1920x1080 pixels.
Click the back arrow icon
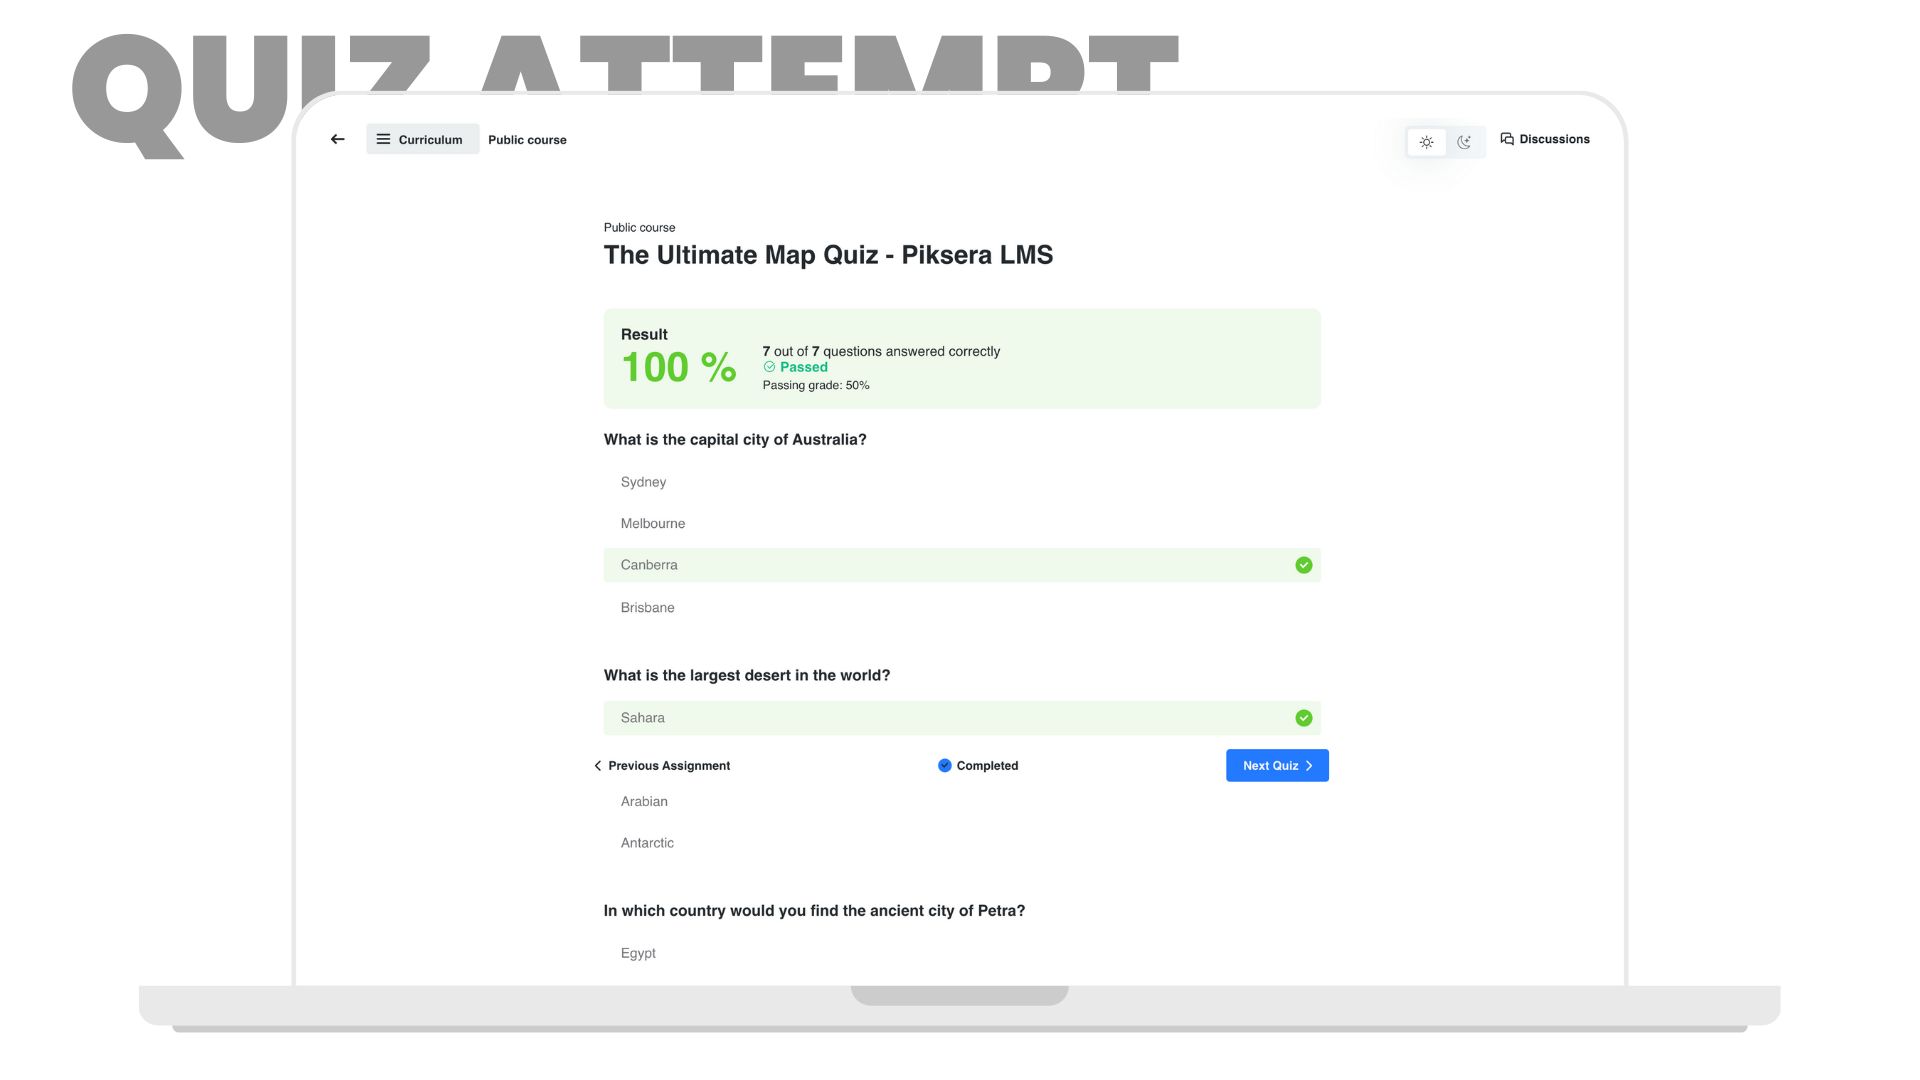coord(337,139)
